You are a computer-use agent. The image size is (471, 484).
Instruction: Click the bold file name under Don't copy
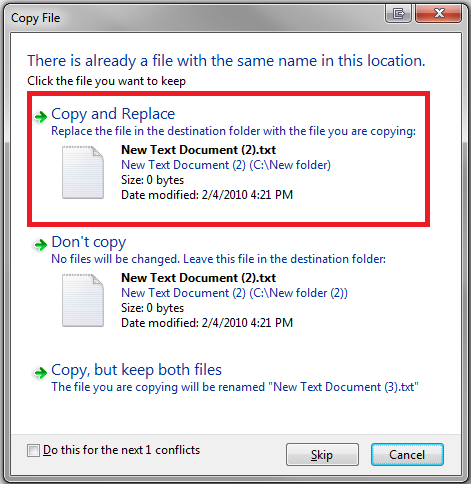point(199,278)
